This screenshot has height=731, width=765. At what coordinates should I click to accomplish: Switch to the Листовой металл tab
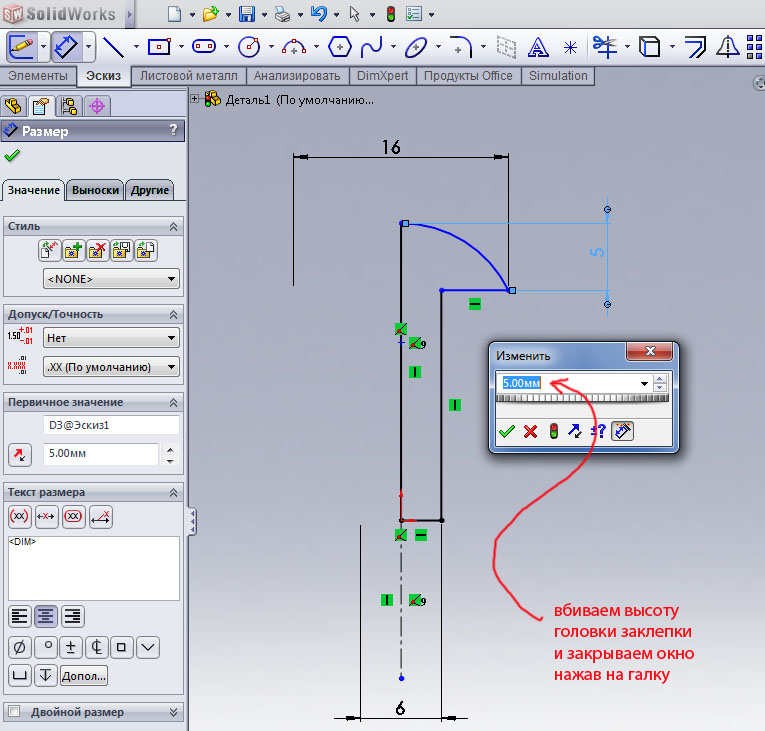tap(189, 76)
